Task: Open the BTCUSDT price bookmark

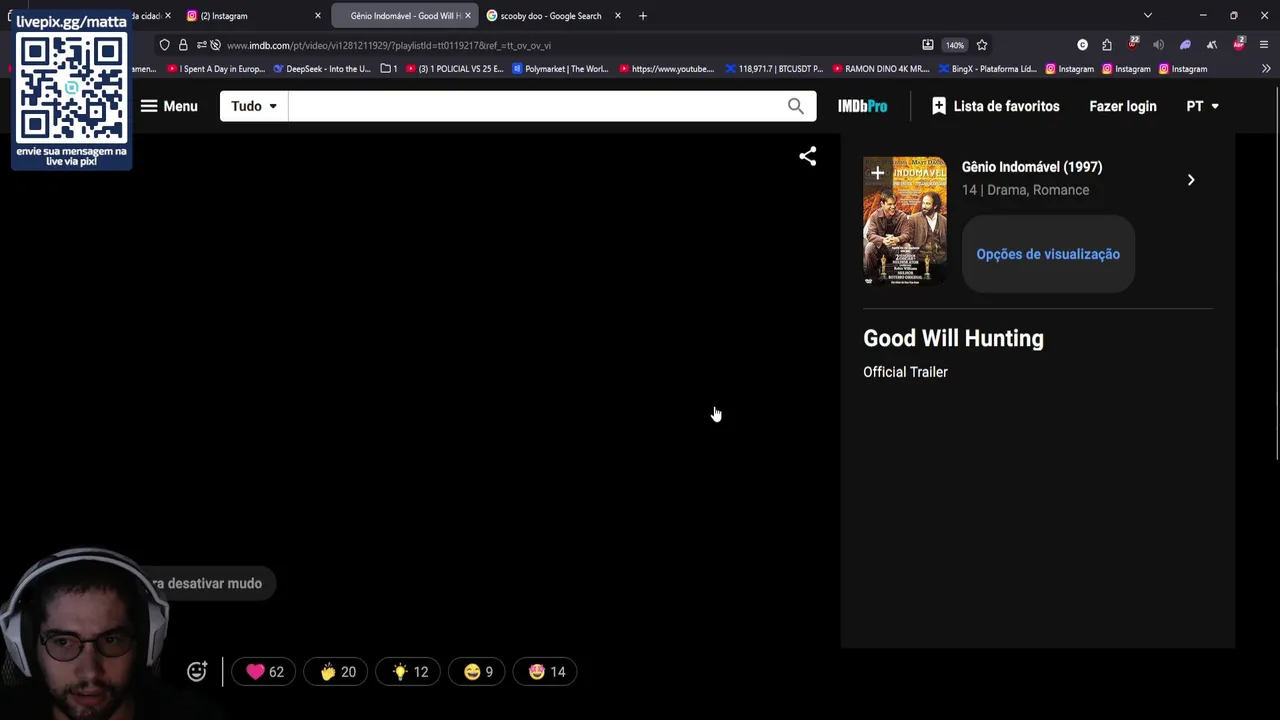Action: click(x=774, y=69)
